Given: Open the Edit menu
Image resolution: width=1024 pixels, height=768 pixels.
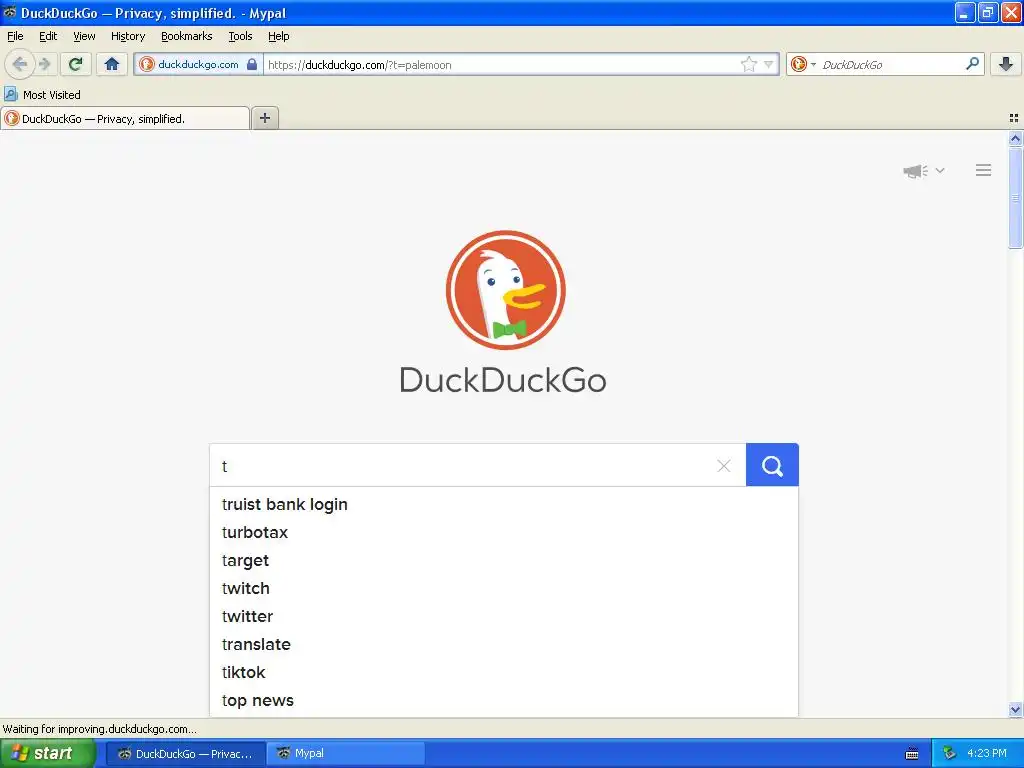Looking at the screenshot, I should tap(48, 36).
